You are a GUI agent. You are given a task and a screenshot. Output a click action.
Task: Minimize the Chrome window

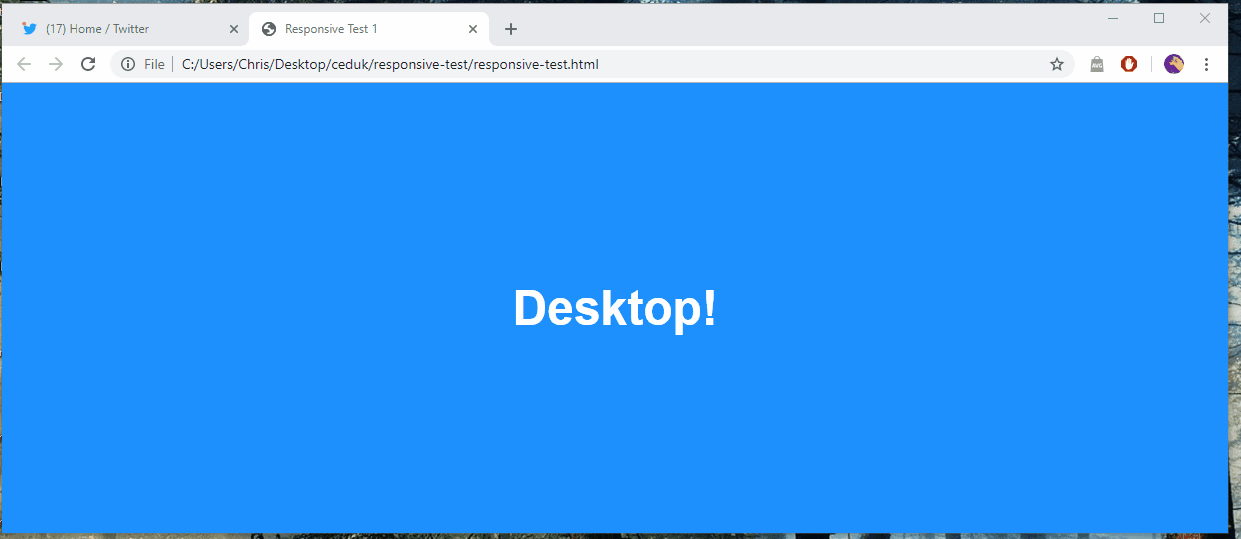(1113, 18)
